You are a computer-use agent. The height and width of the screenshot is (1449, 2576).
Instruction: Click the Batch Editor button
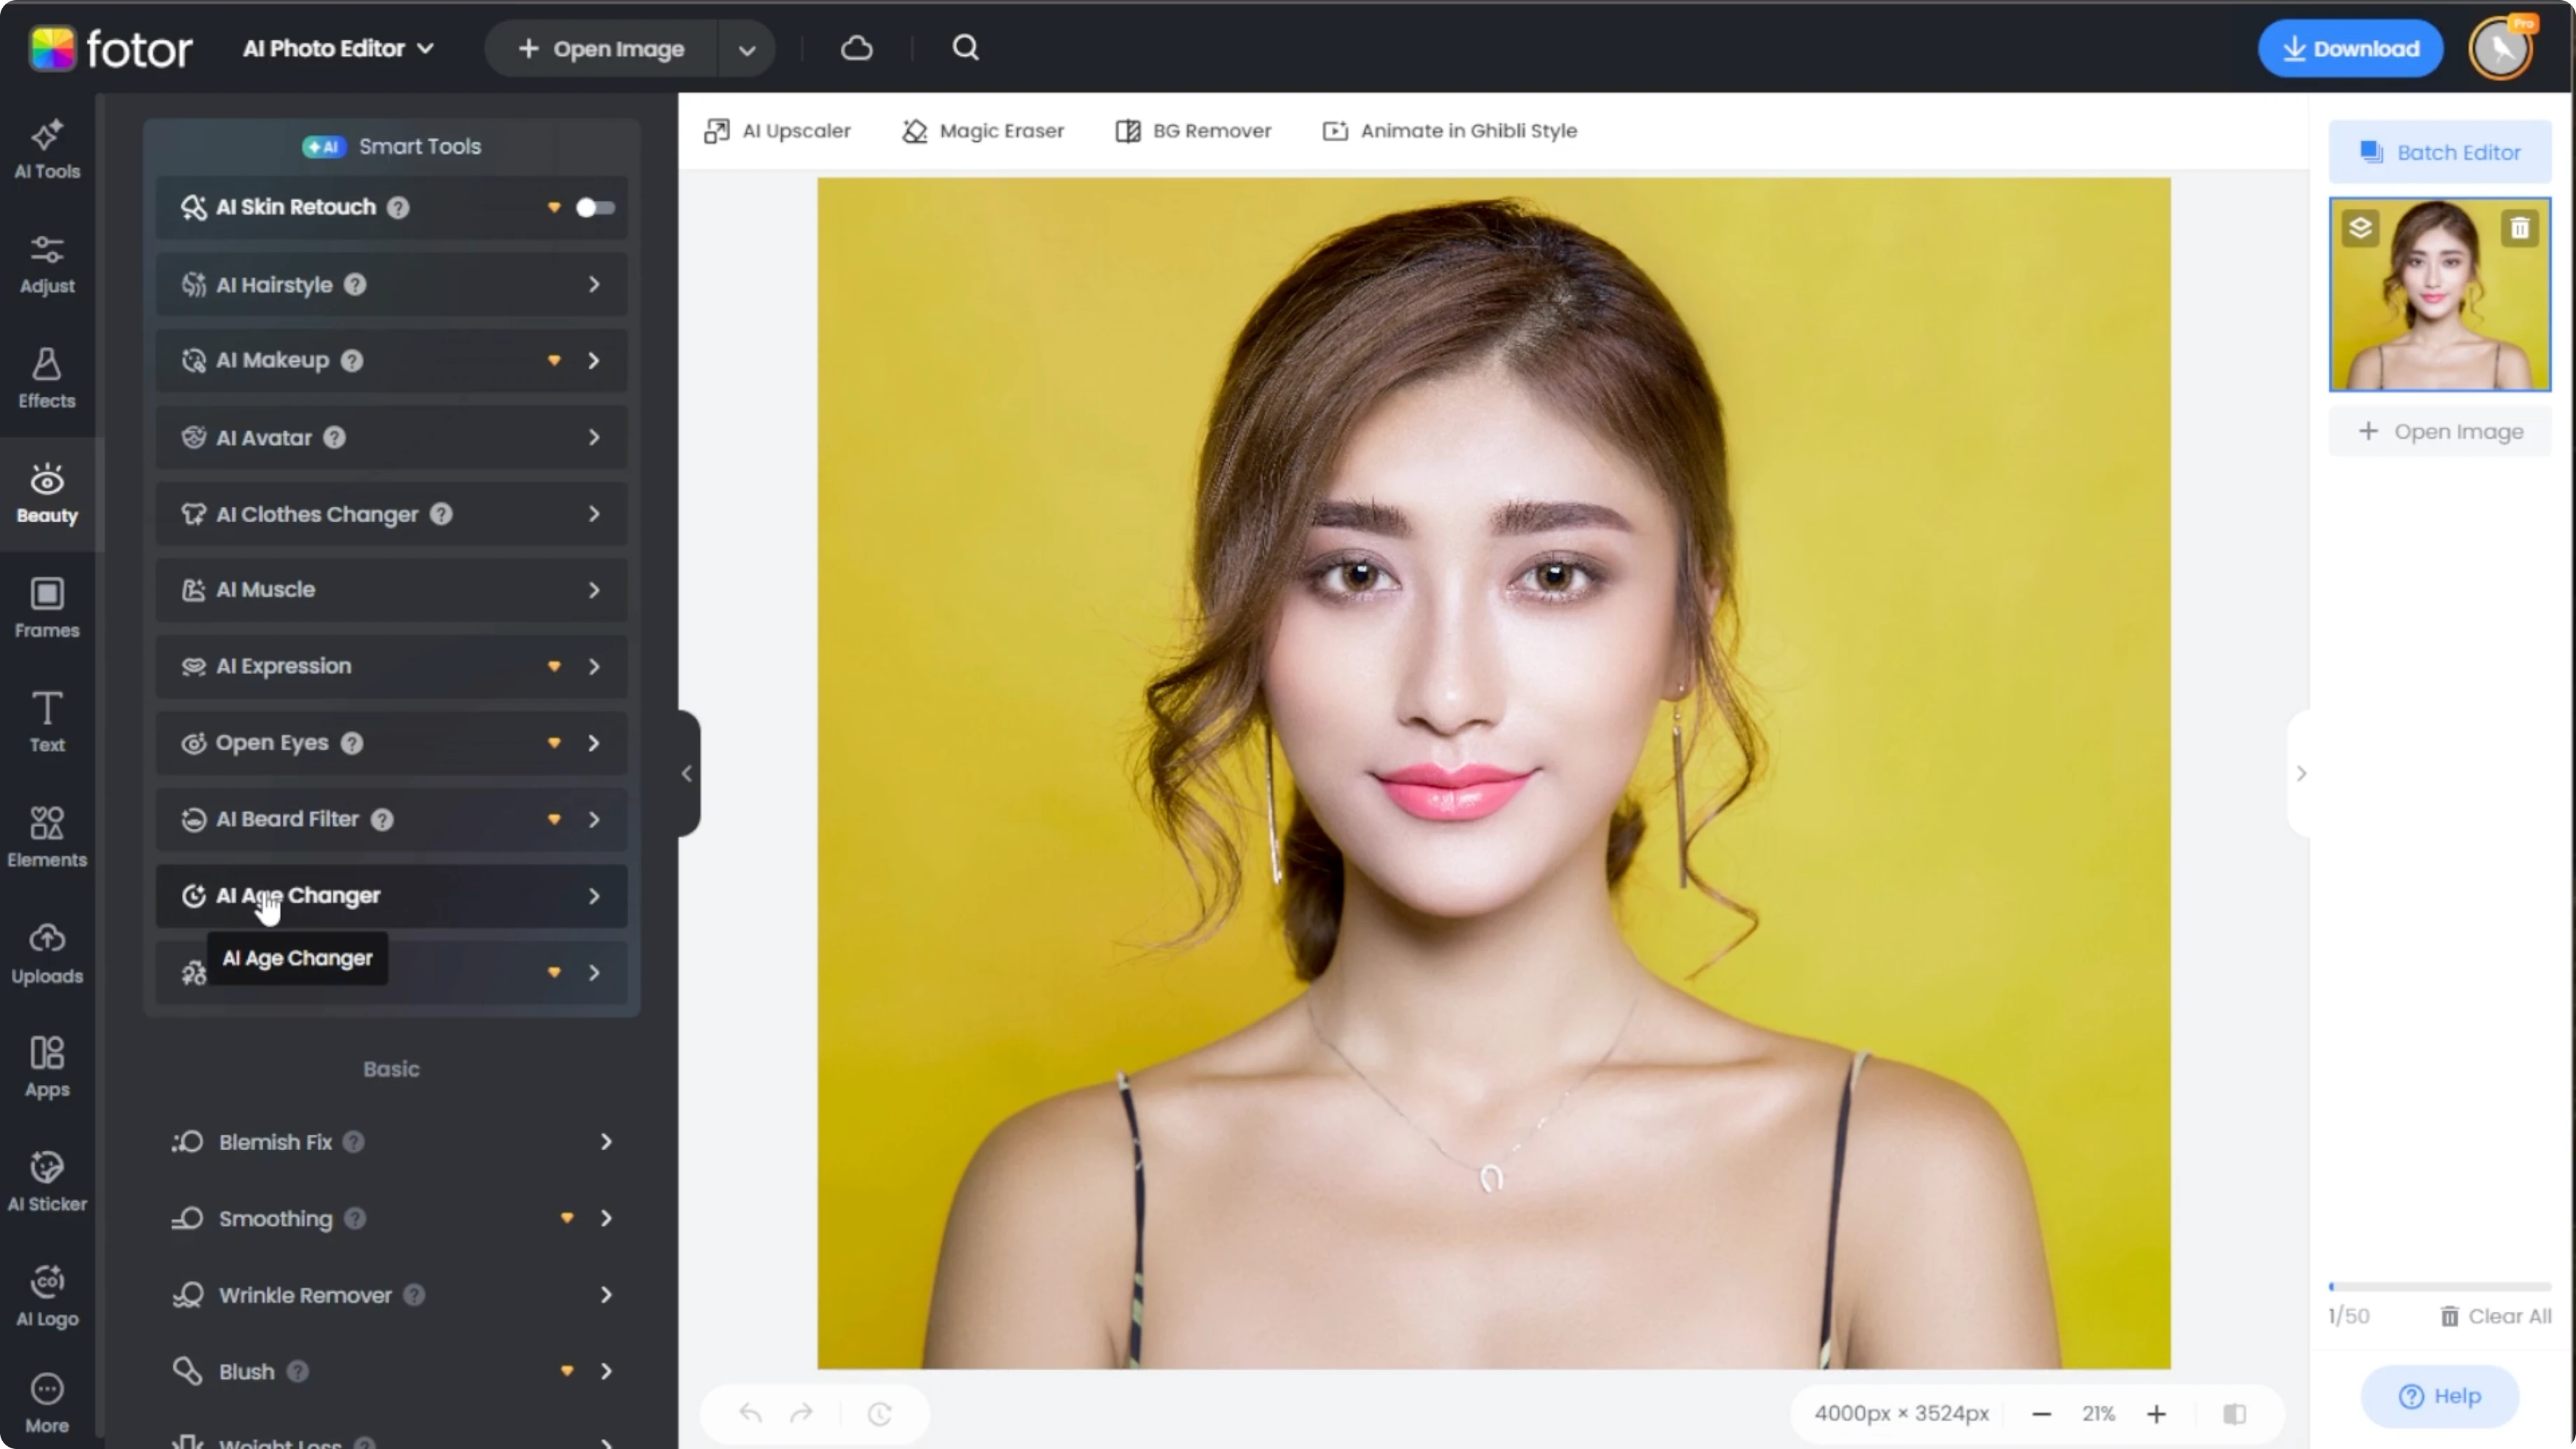pyautogui.click(x=2440, y=152)
